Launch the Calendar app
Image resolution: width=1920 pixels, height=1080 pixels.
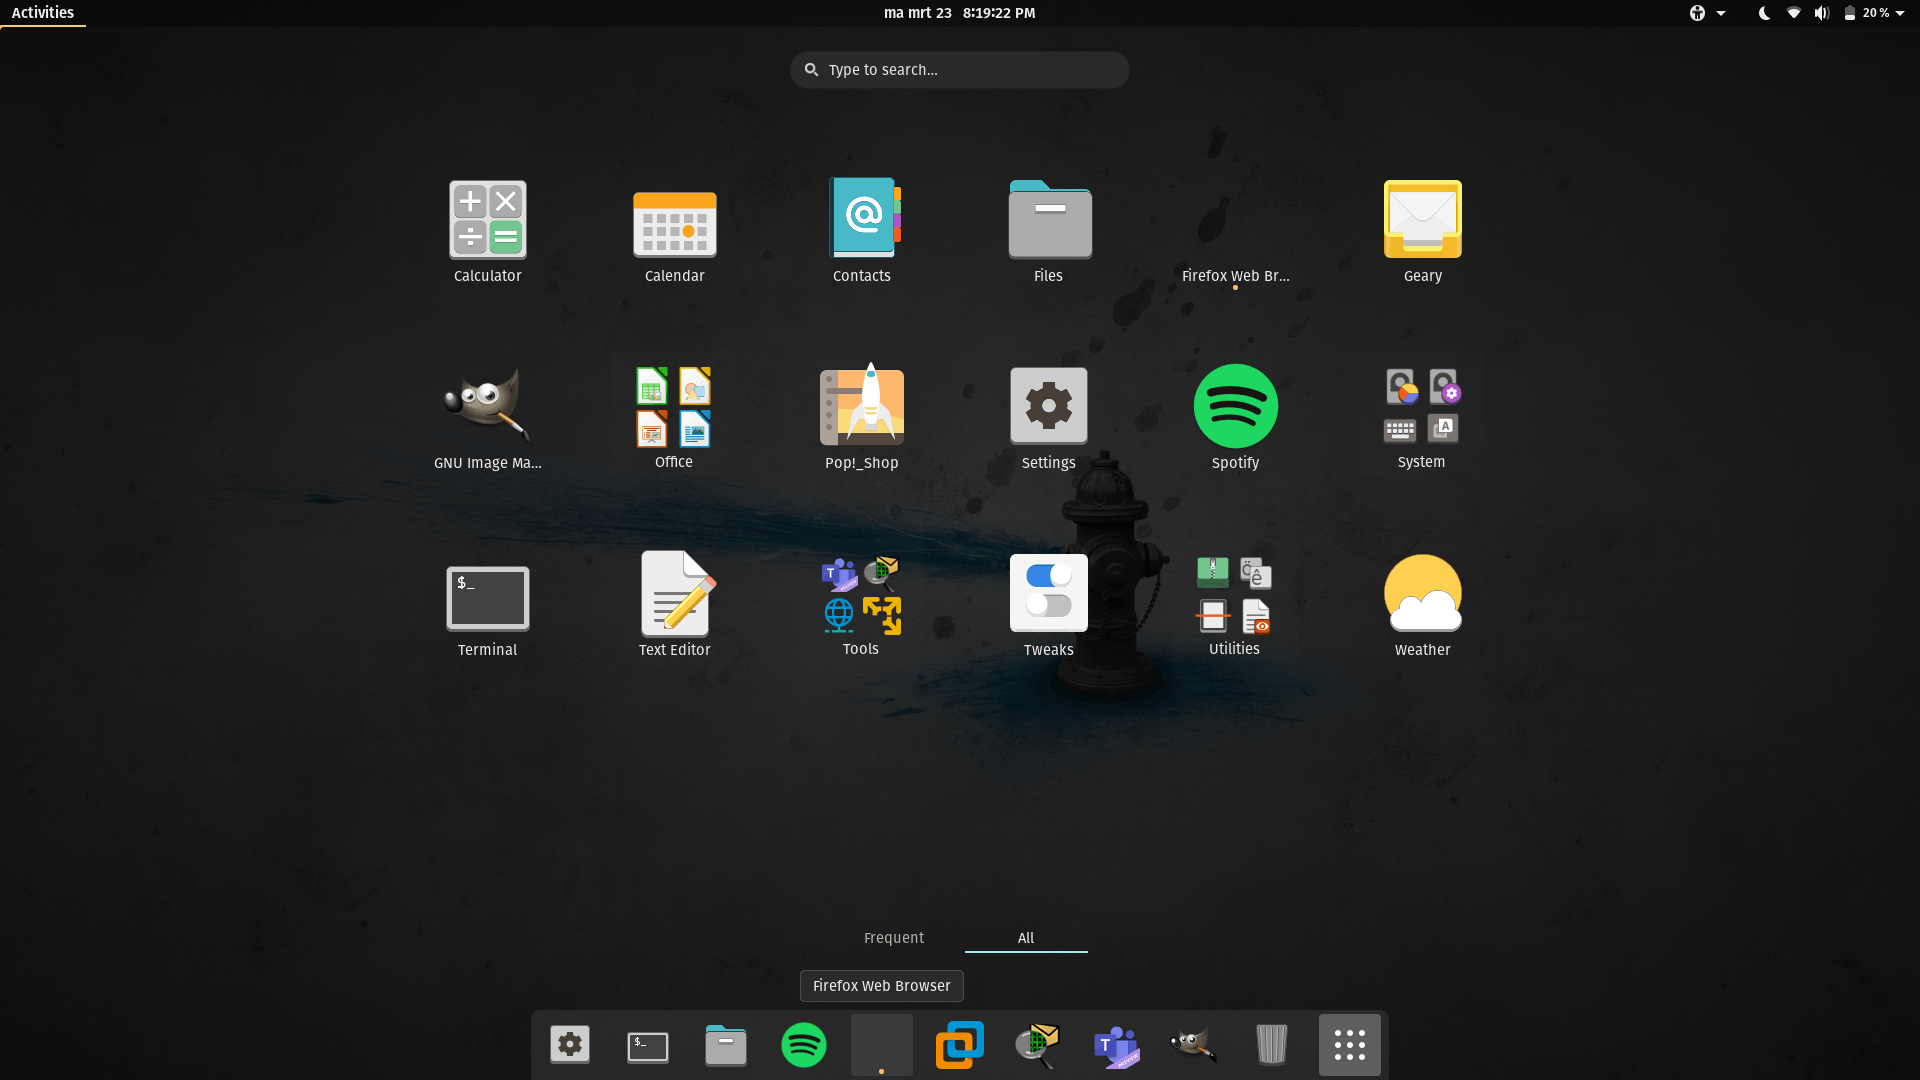674,232
